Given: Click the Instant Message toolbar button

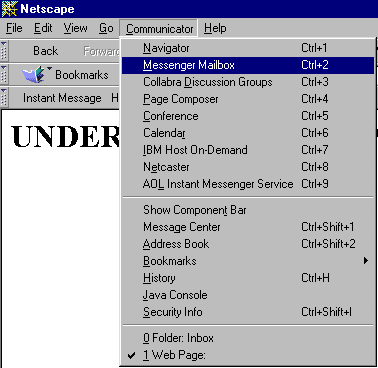Looking at the screenshot, I should [x=62, y=98].
